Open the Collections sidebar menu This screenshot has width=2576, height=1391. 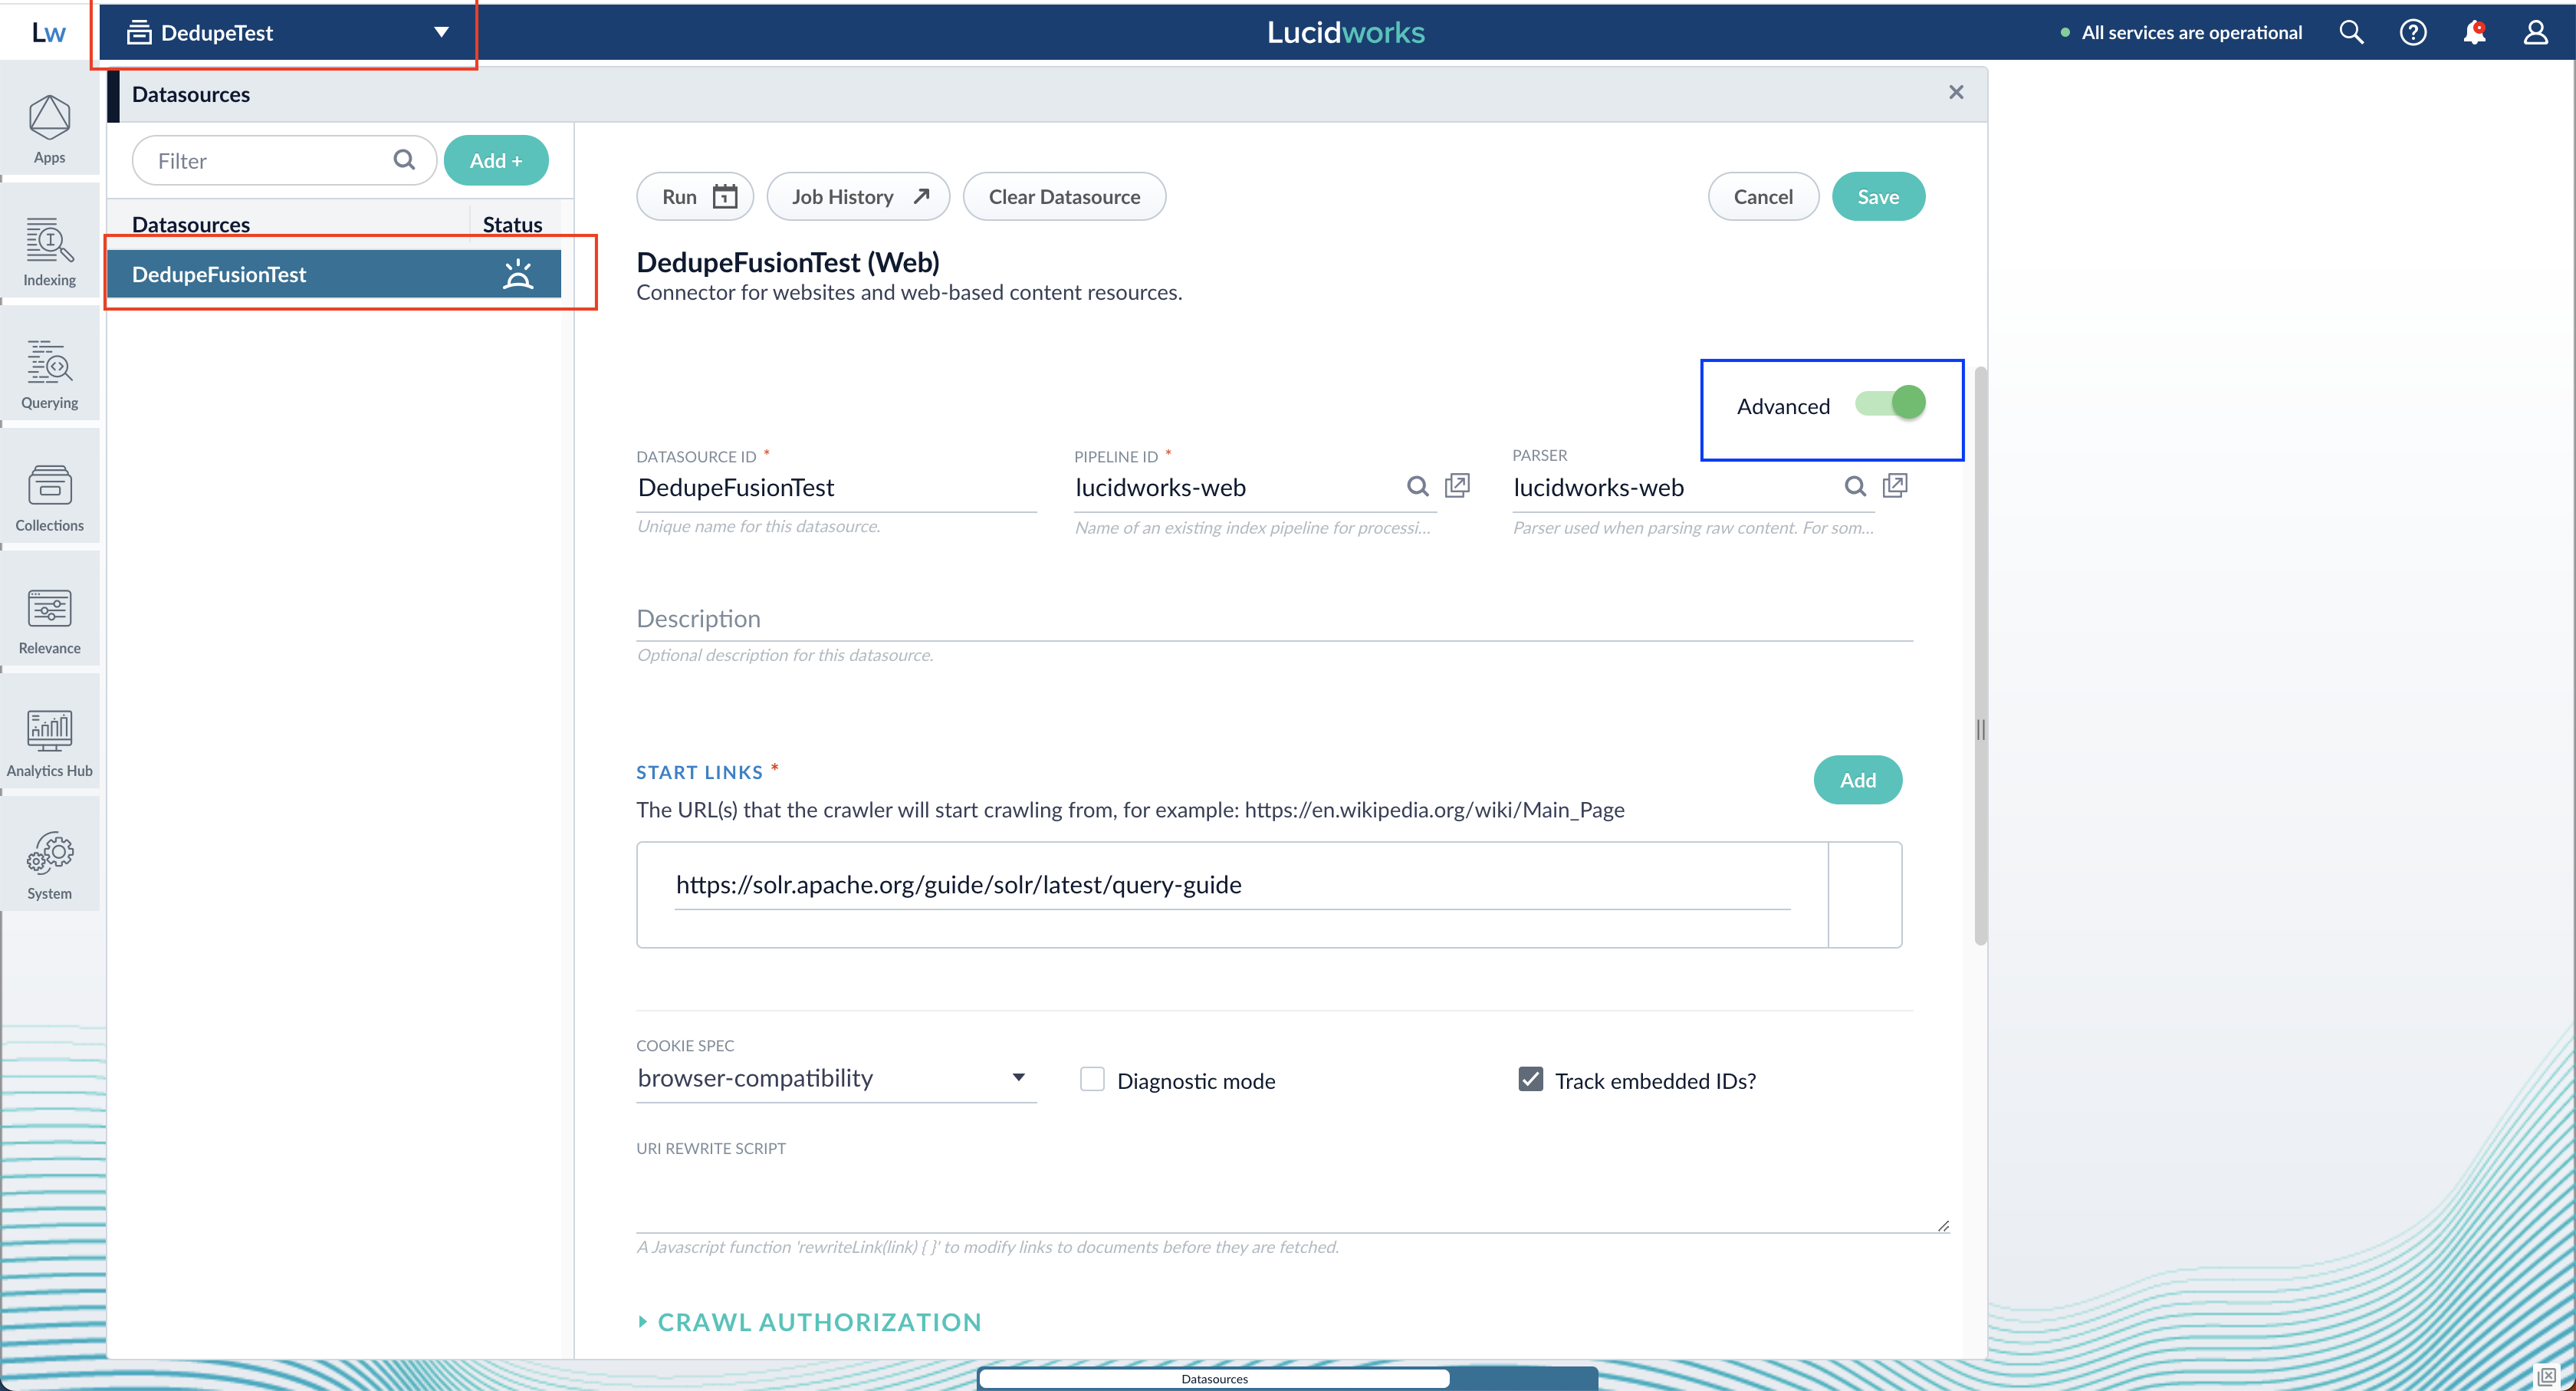pos(49,498)
